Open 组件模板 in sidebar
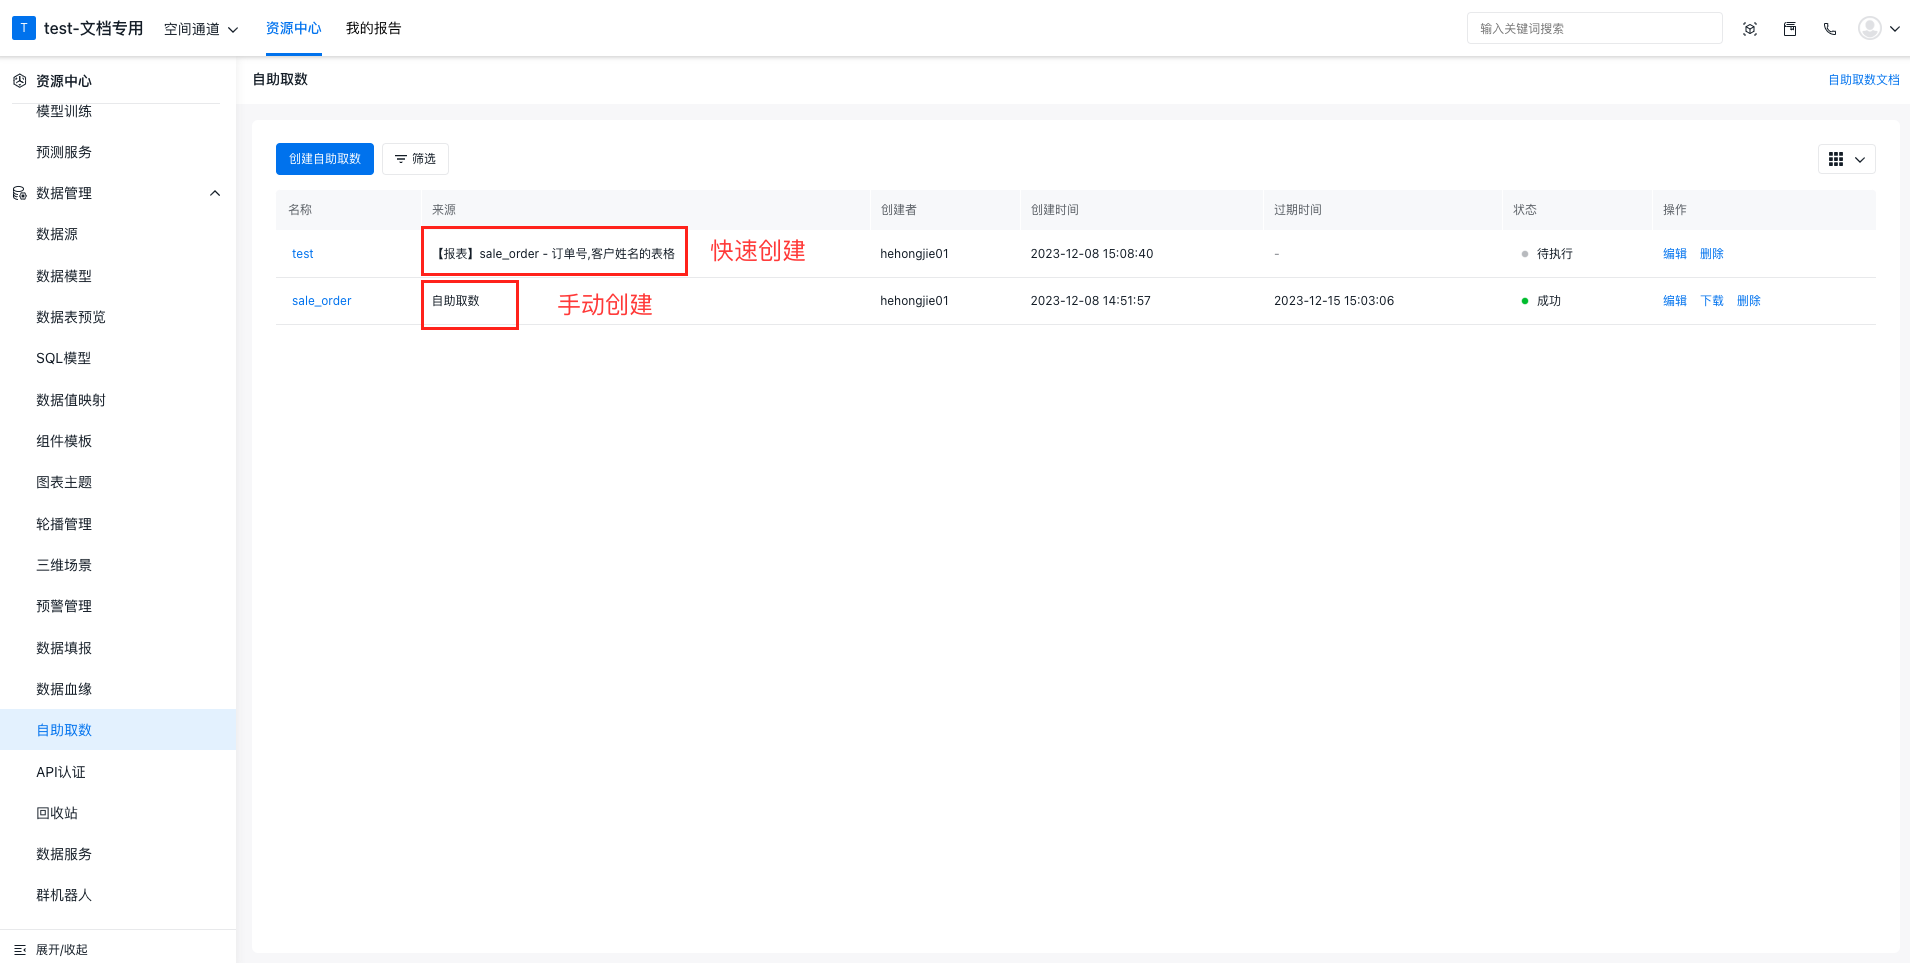This screenshot has width=1910, height=963. point(64,441)
